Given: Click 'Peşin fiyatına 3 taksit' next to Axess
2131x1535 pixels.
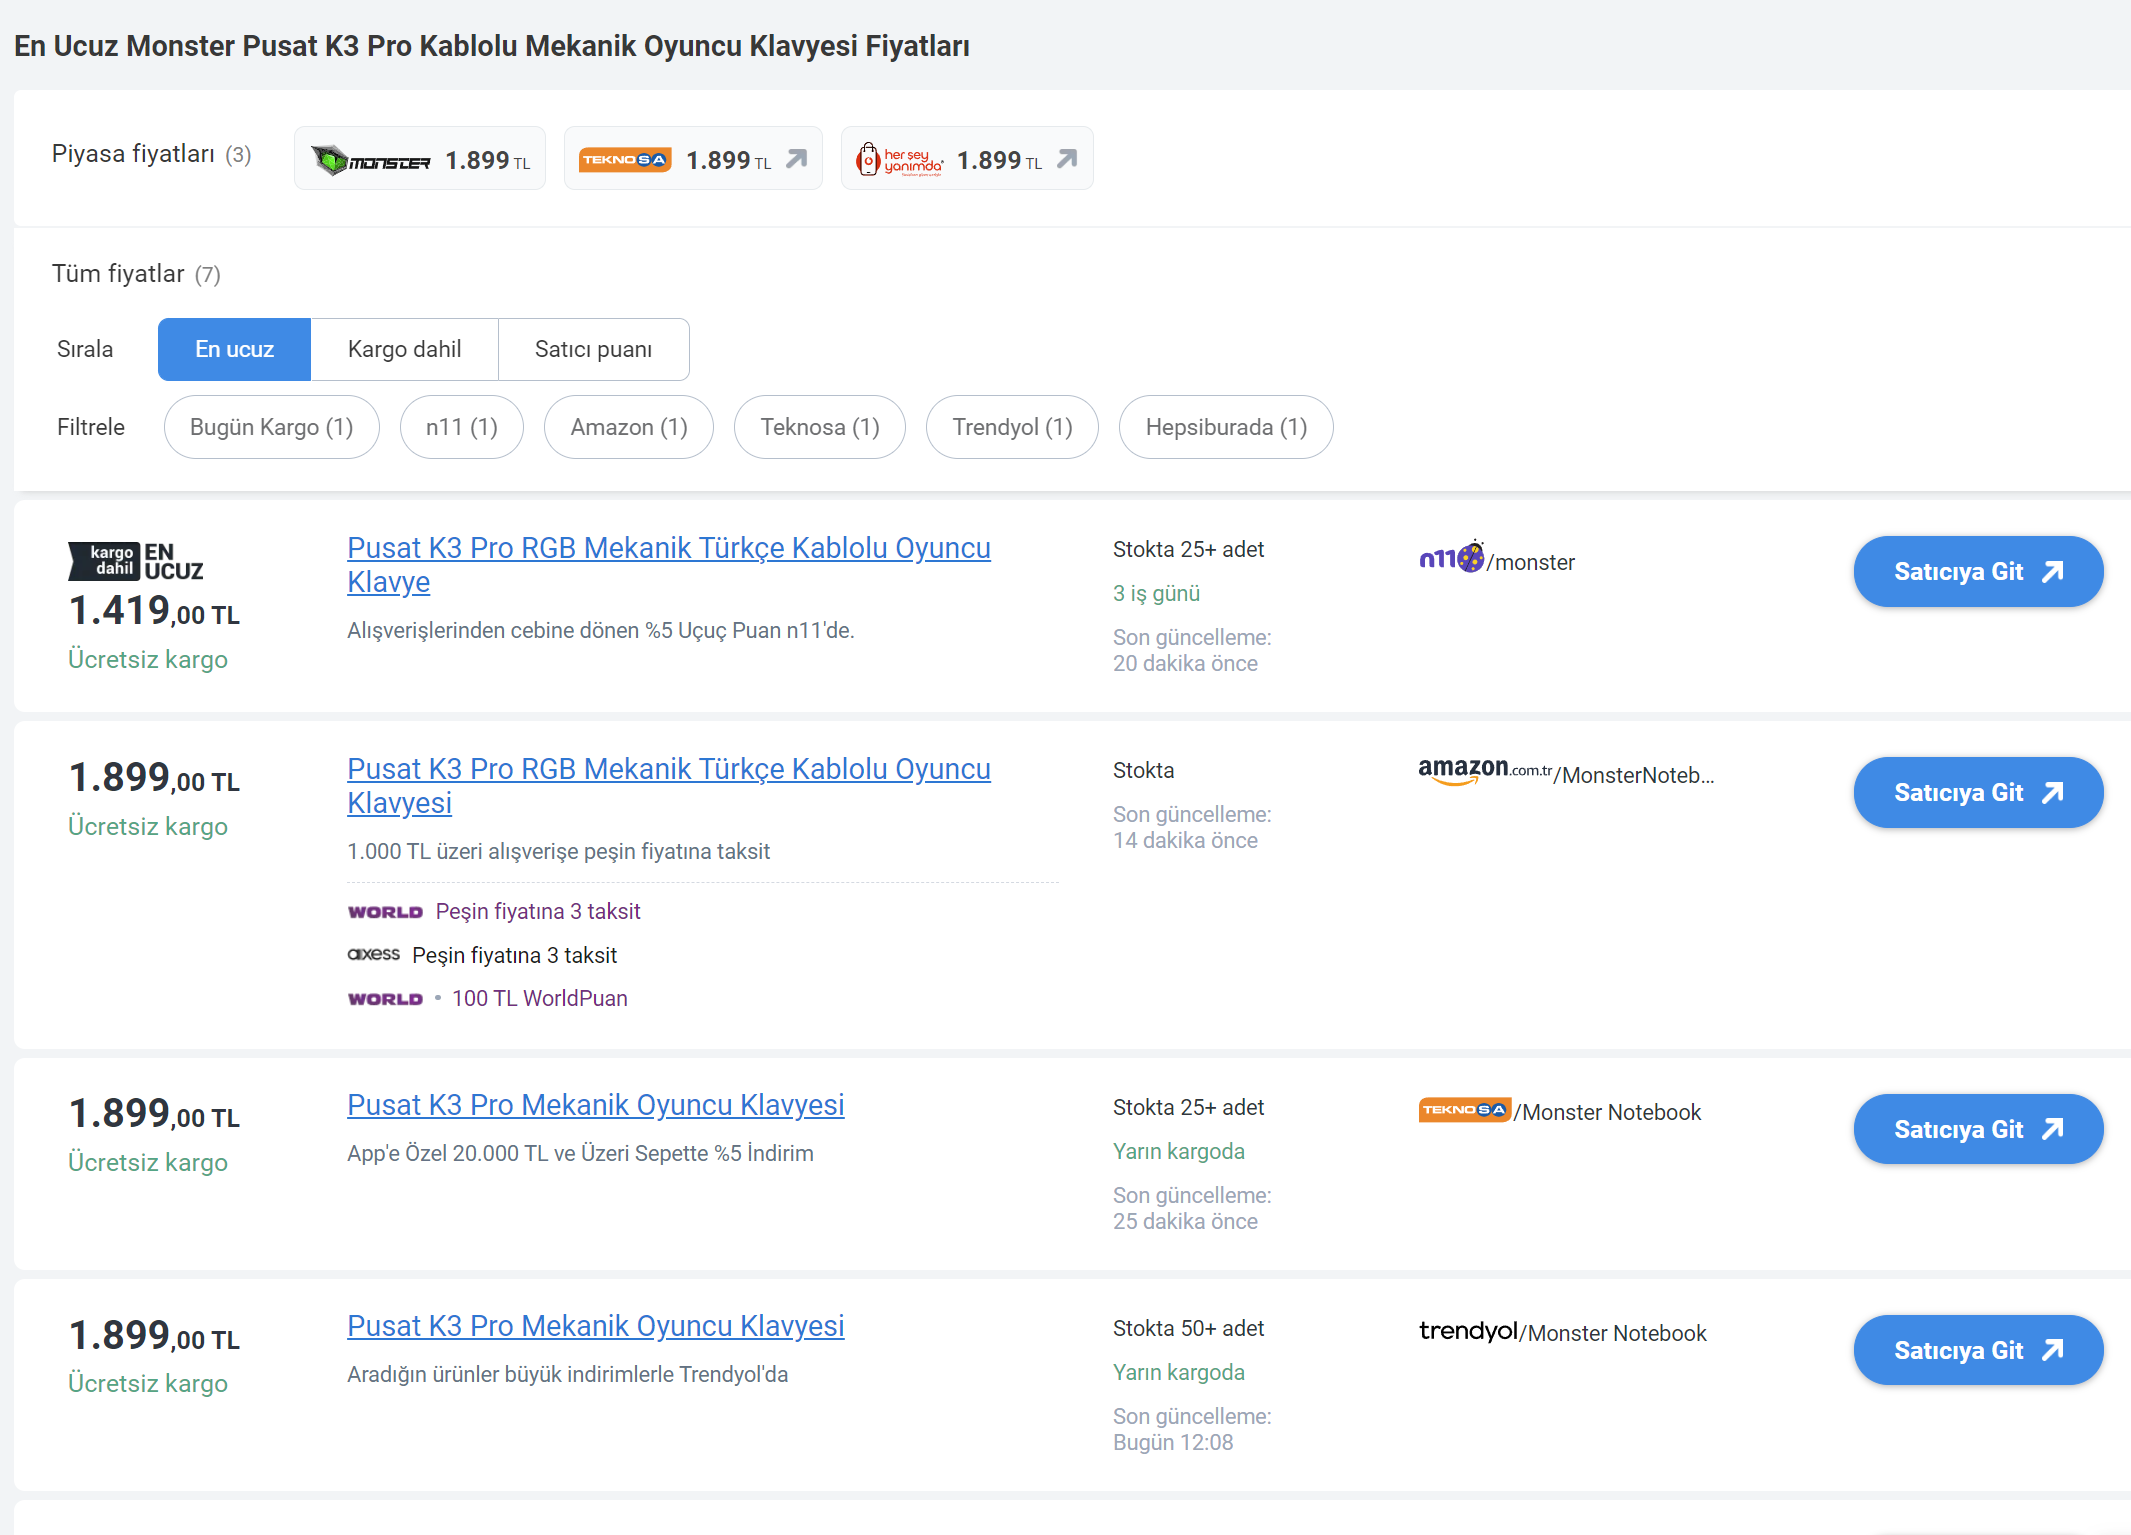Looking at the screenshot, I should [x=514, y=955].
